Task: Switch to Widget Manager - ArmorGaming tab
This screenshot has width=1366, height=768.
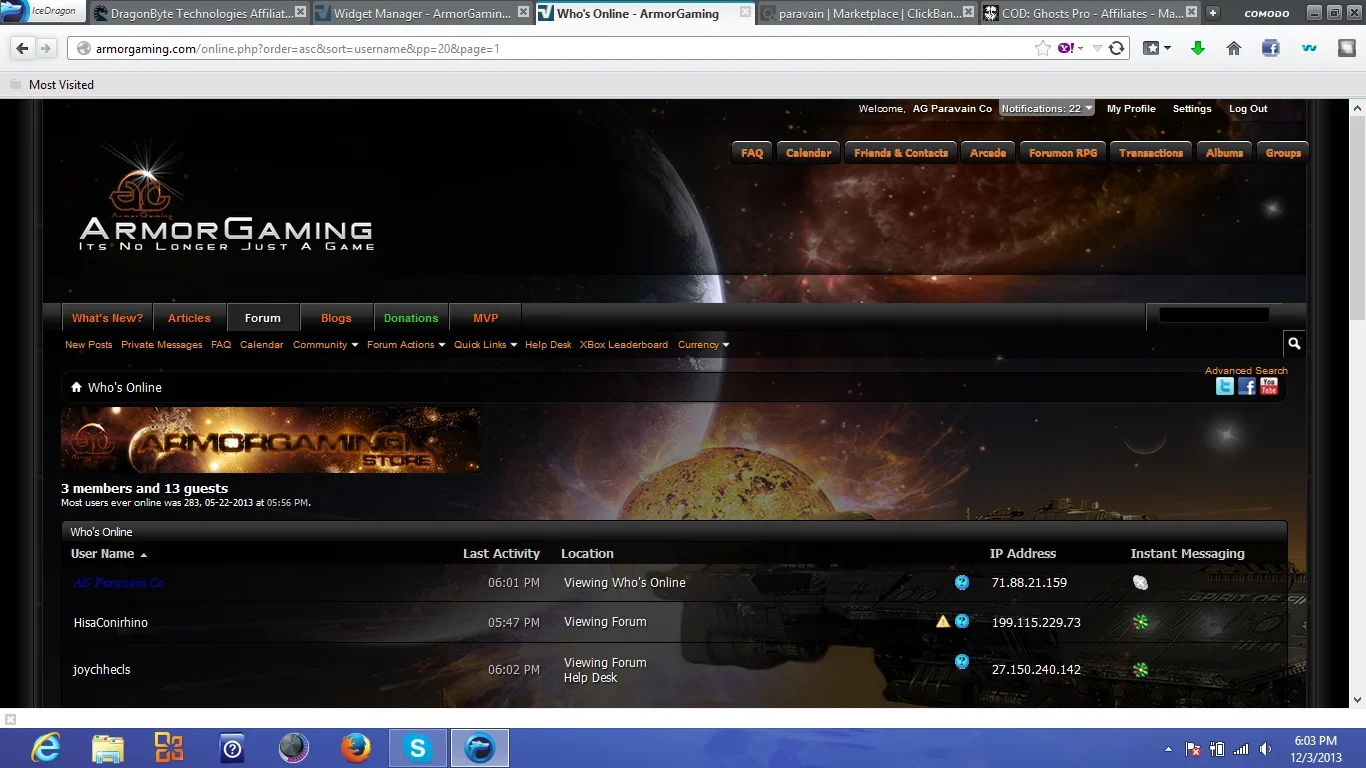Action: (422, 14)
